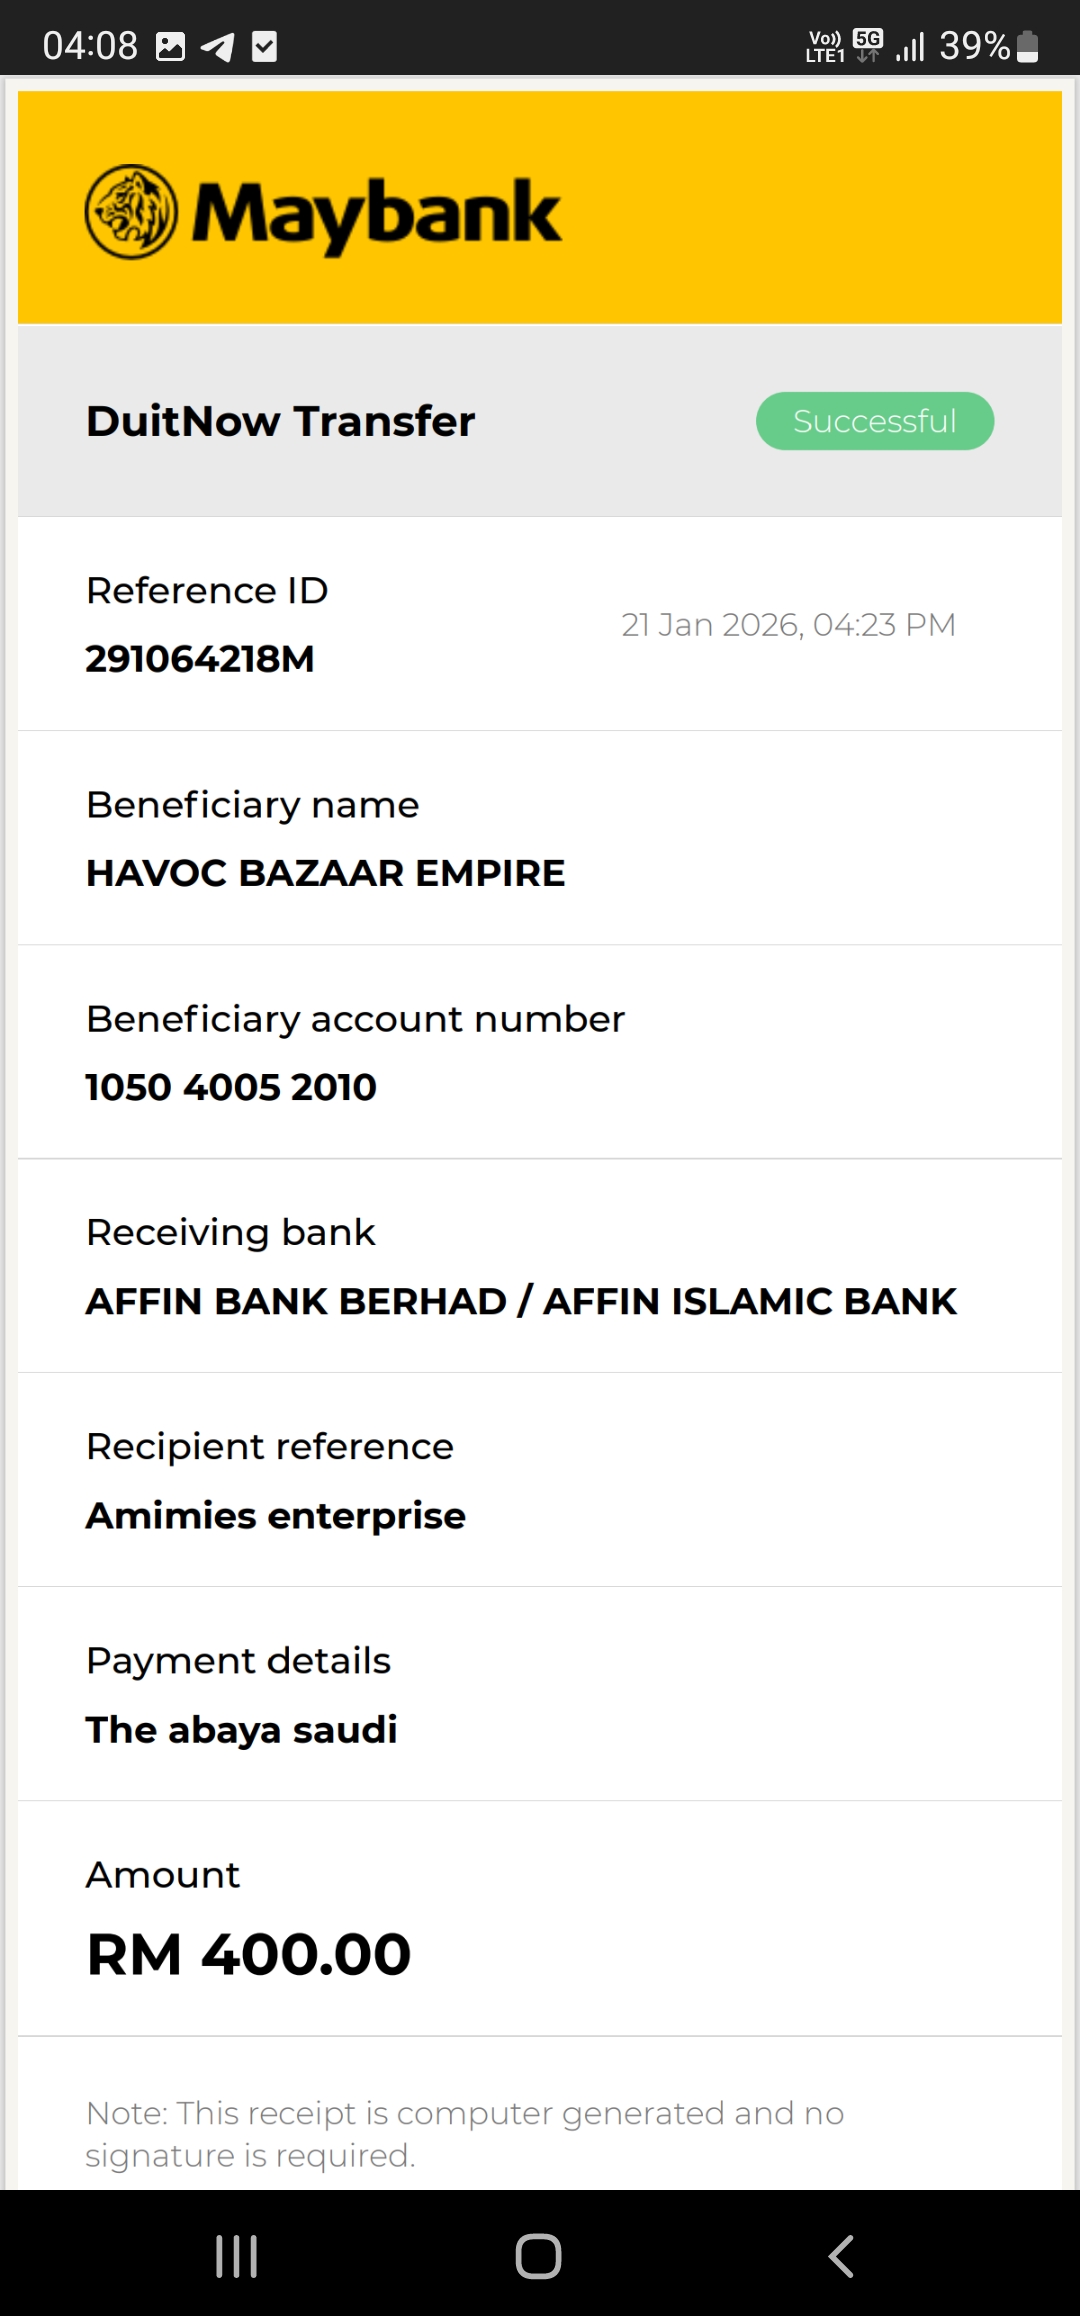Tap the checkmark task notification icon
The image size is (1080, 2316).
(x=264, y=46)
